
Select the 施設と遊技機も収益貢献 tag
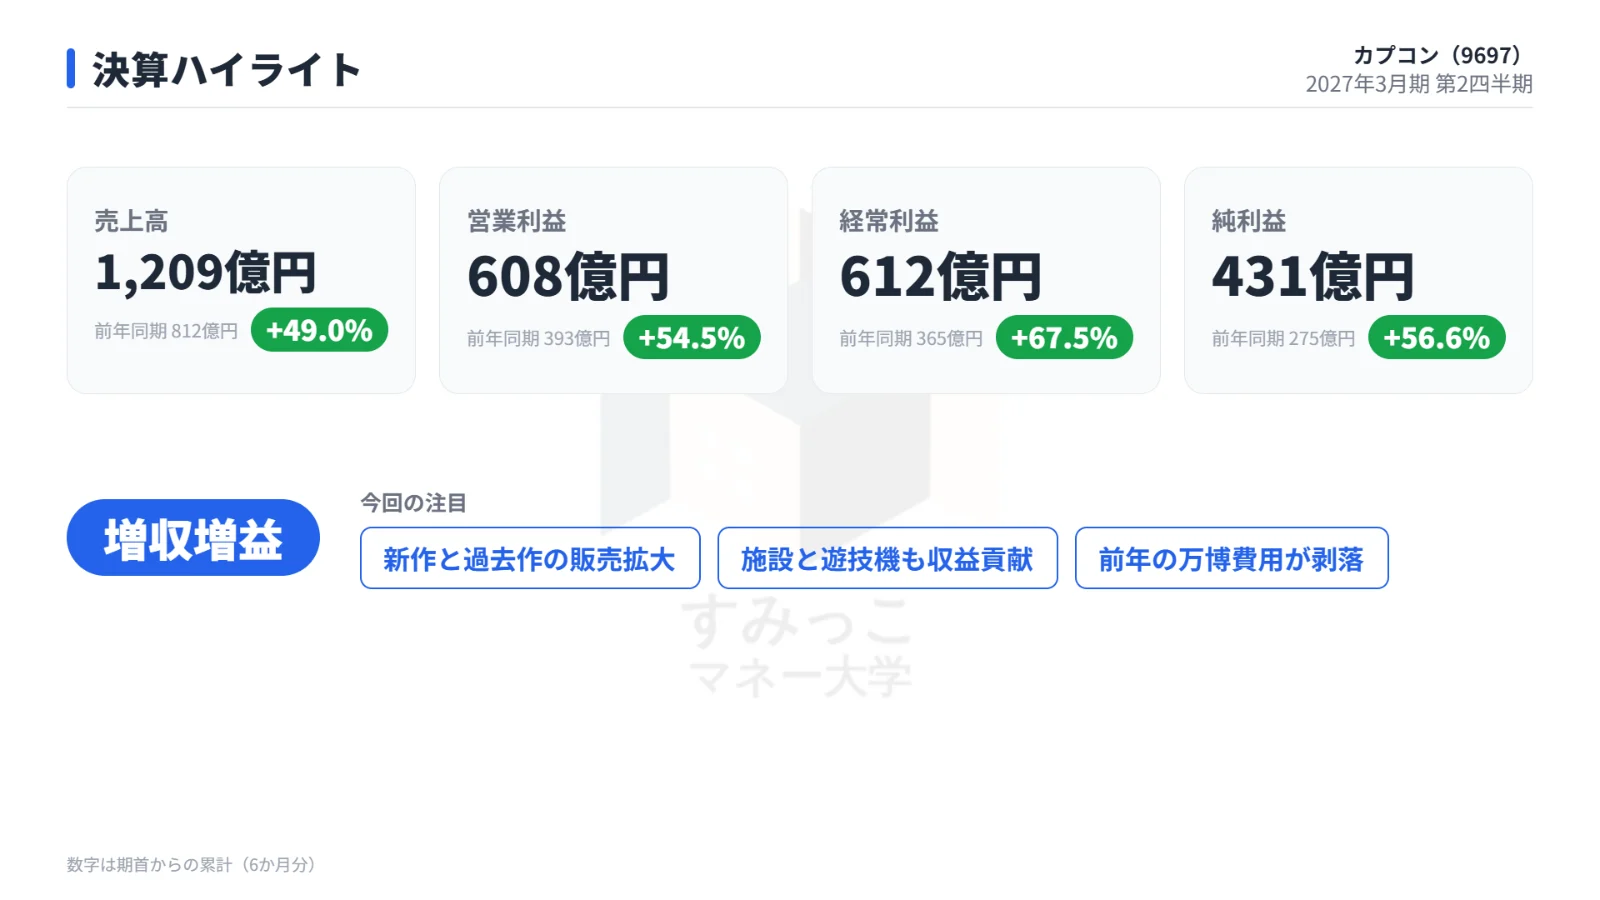tap(887, 558)
